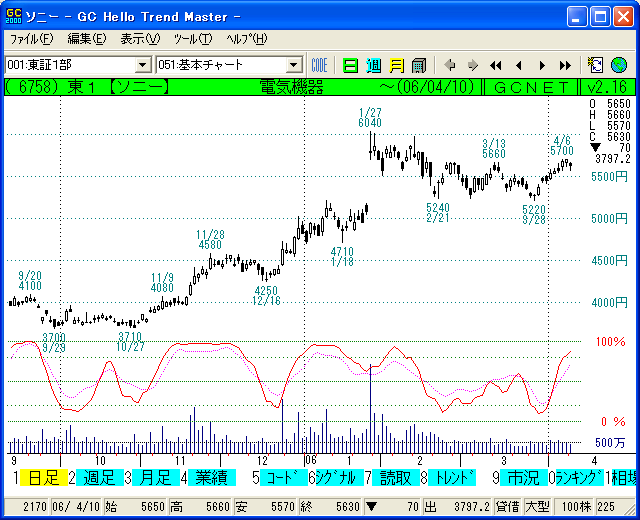Step back with single left arrow
The image size is (640, 520).
click(519, 65)
